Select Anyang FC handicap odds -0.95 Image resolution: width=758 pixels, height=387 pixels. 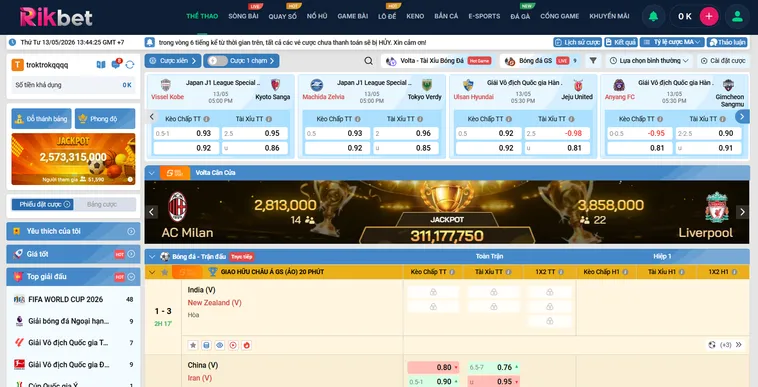(640, 133)
